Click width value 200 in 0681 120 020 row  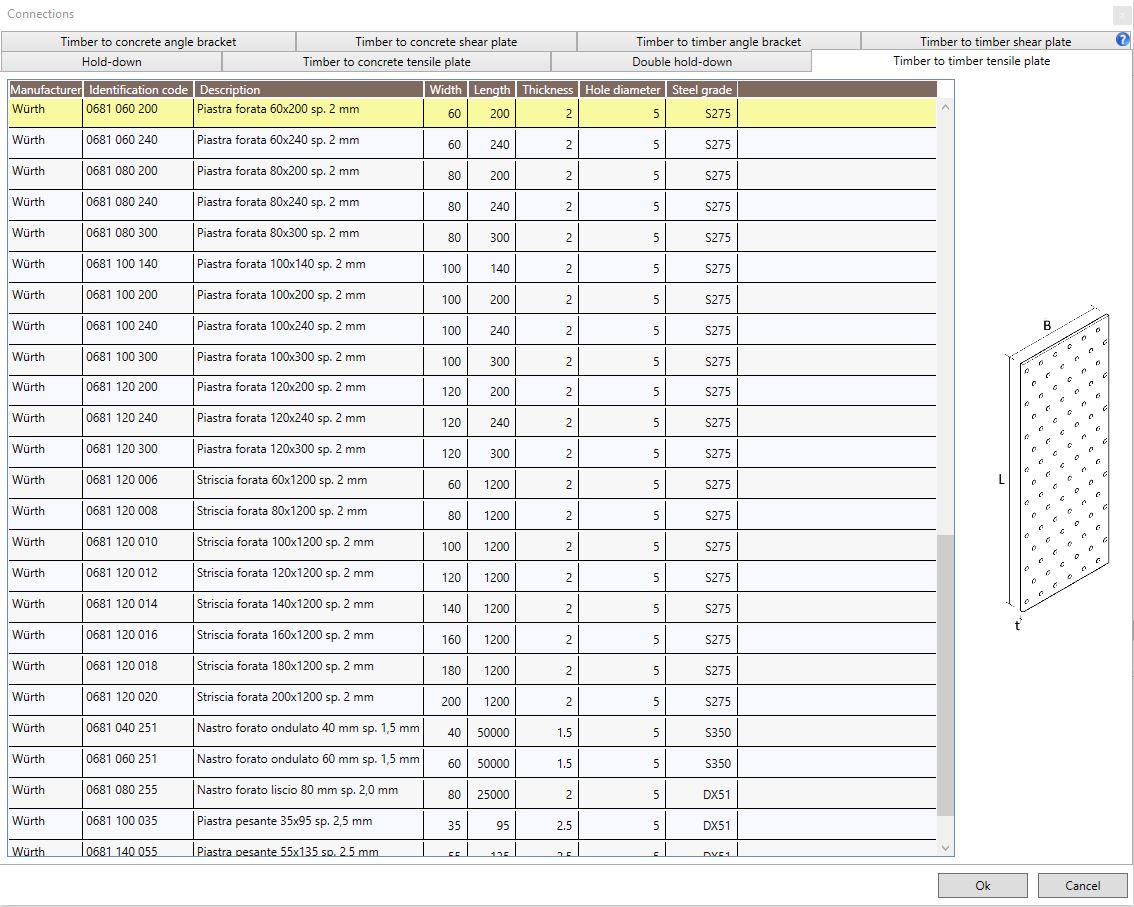(x=446, y=702)
